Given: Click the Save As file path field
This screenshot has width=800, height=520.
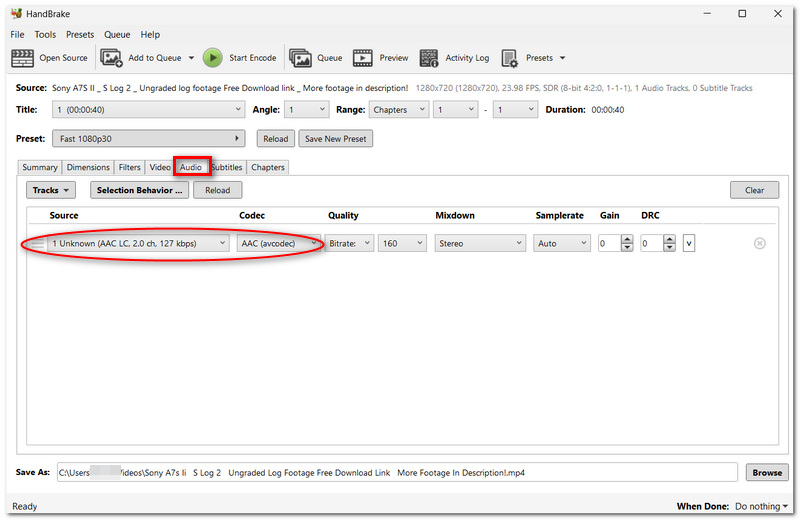Looking at the screenshot, I should (x=397, y=473).
